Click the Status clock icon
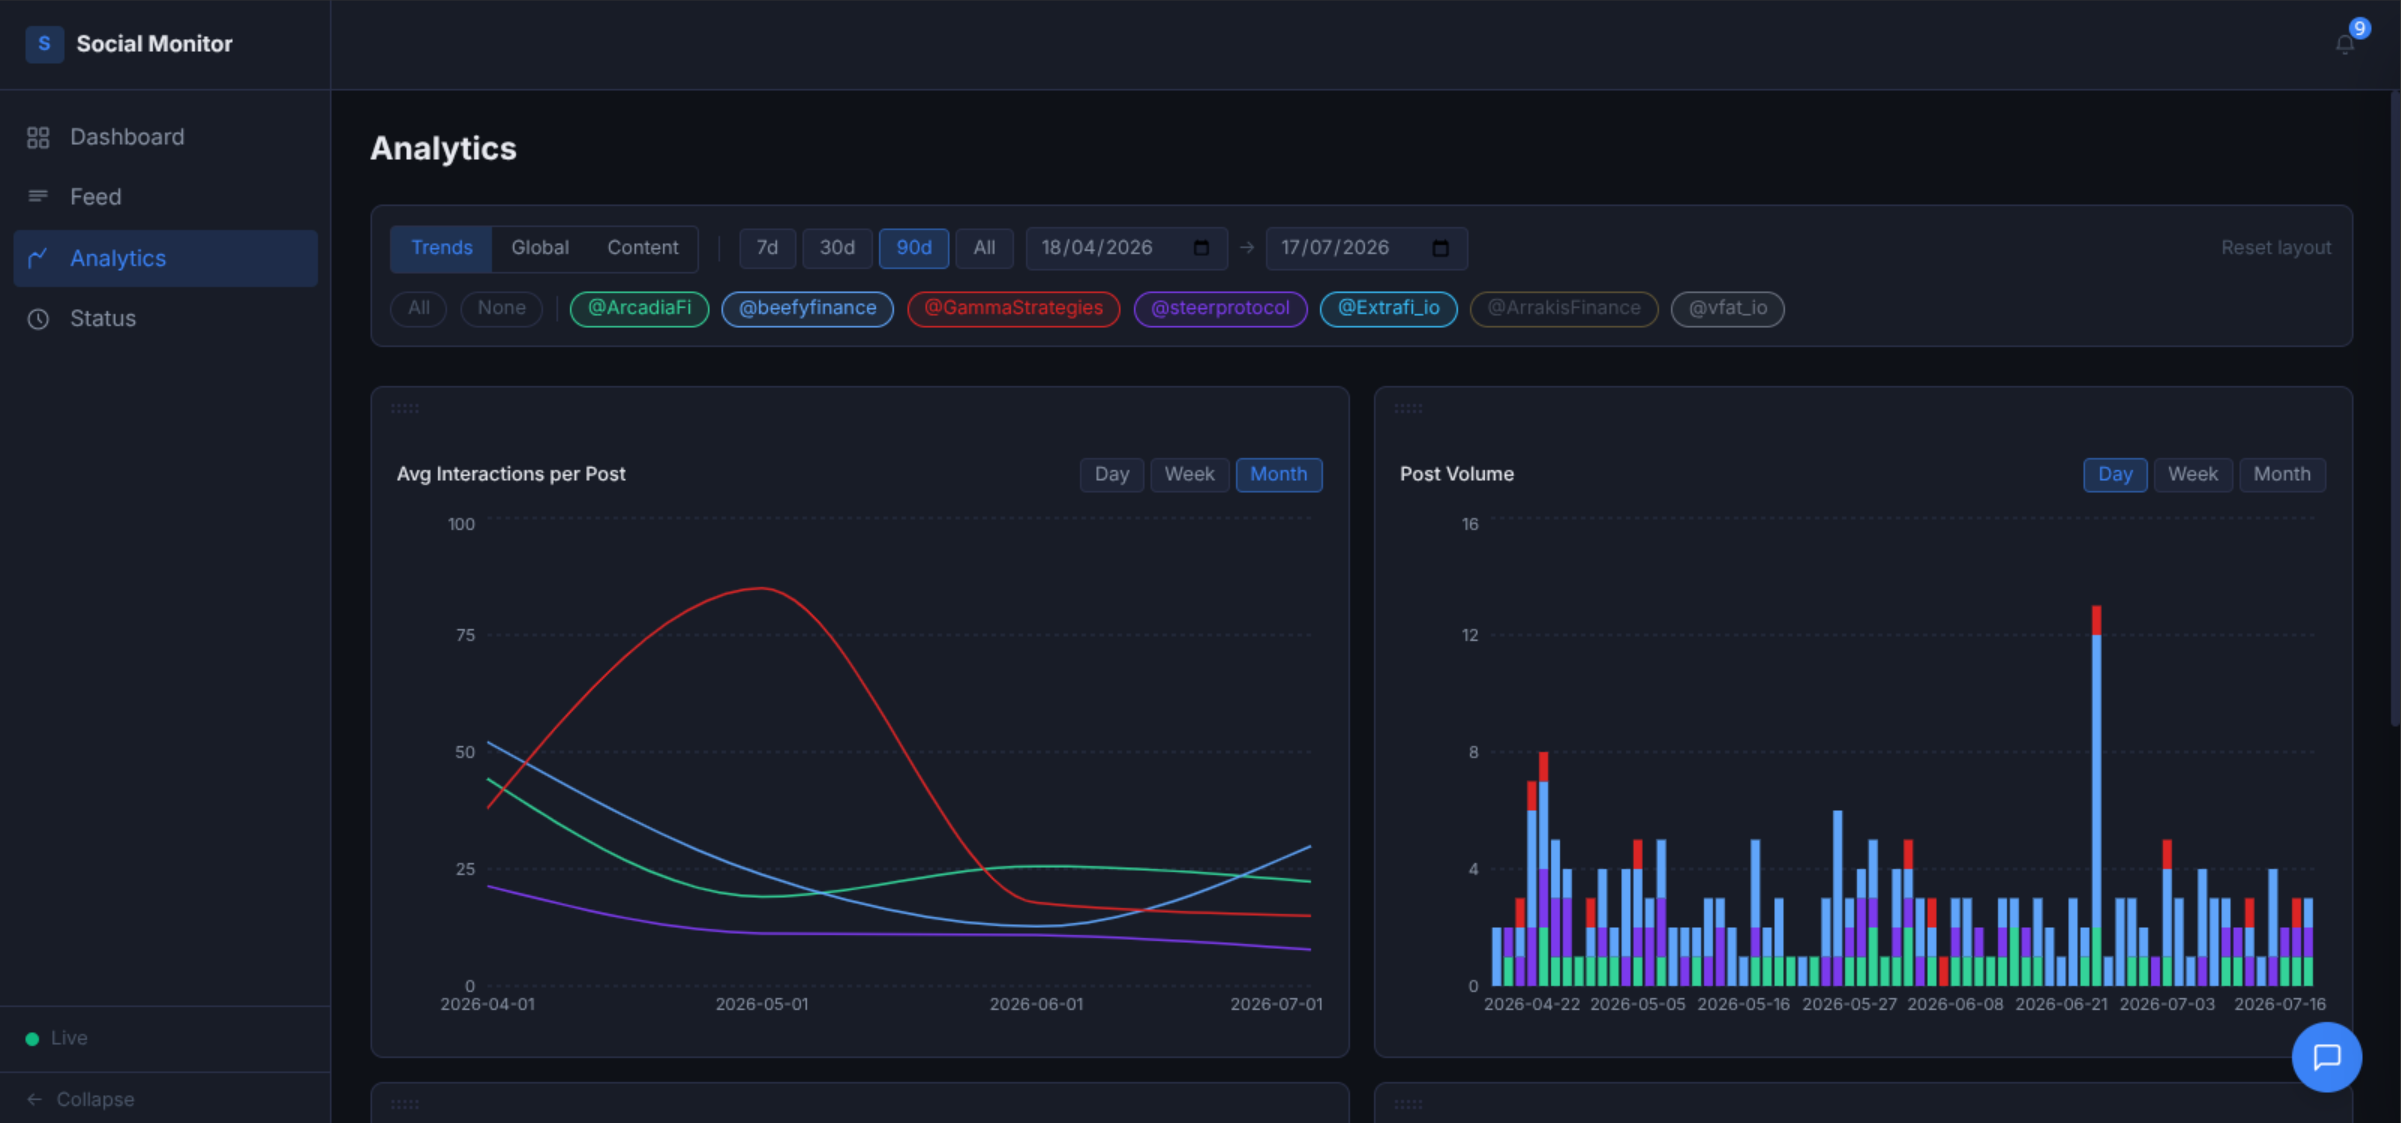The image size is (2401, 1123). pos(38,319)
